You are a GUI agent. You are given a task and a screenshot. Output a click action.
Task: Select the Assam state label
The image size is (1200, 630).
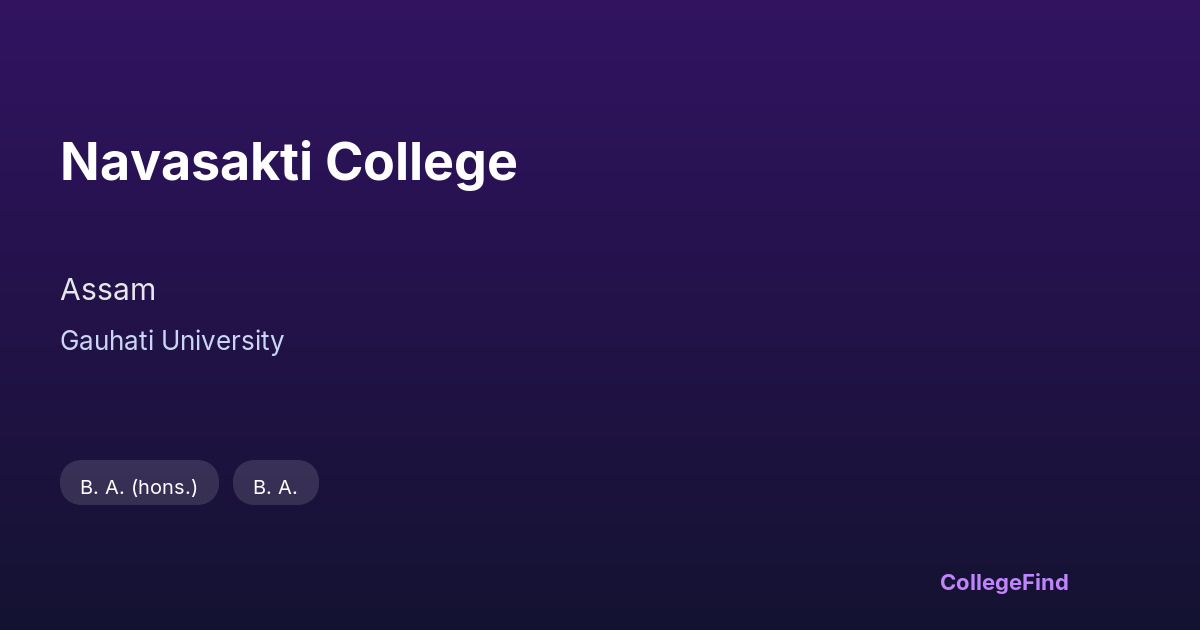click(x=108, y=290)
